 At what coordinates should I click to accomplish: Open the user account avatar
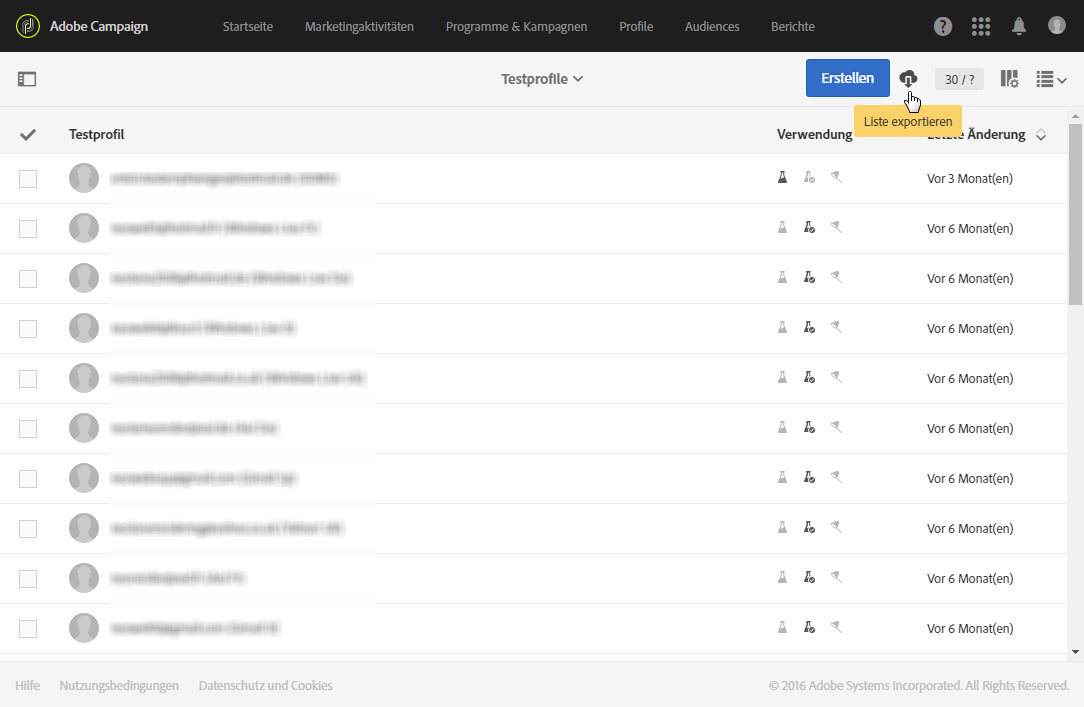pyautogui.click(x=1056, y=26)
